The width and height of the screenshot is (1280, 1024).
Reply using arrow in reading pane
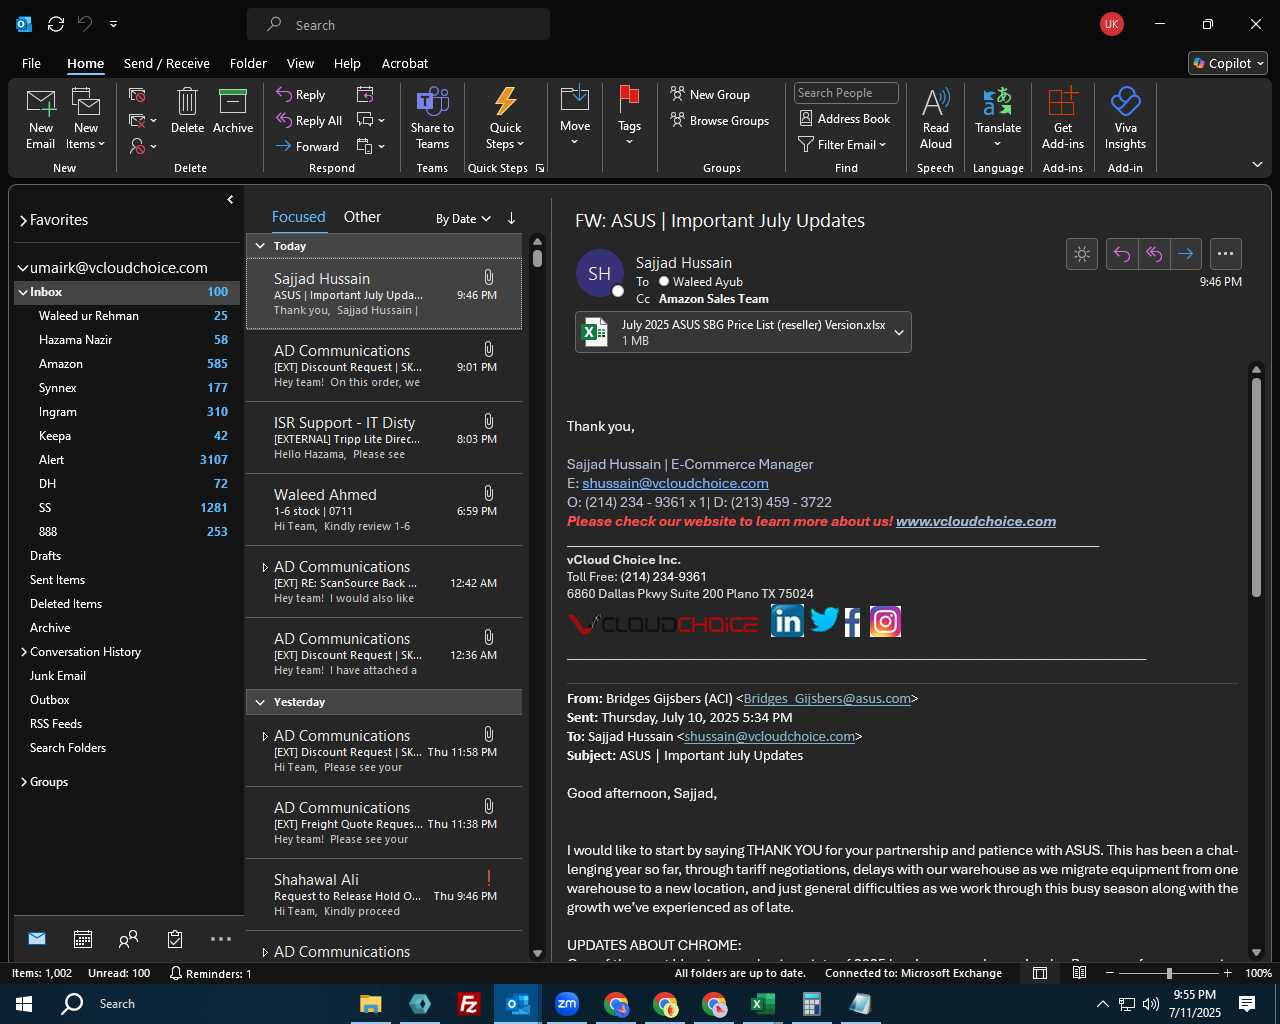tap(1122, 254)
